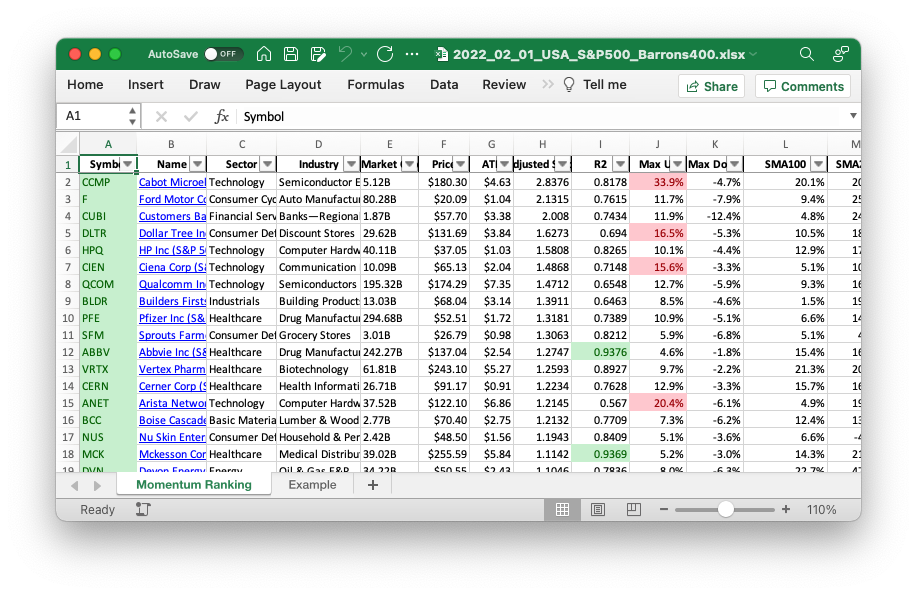
Task: Open the Draw ribbon tab
Action: tap(205, 85)
